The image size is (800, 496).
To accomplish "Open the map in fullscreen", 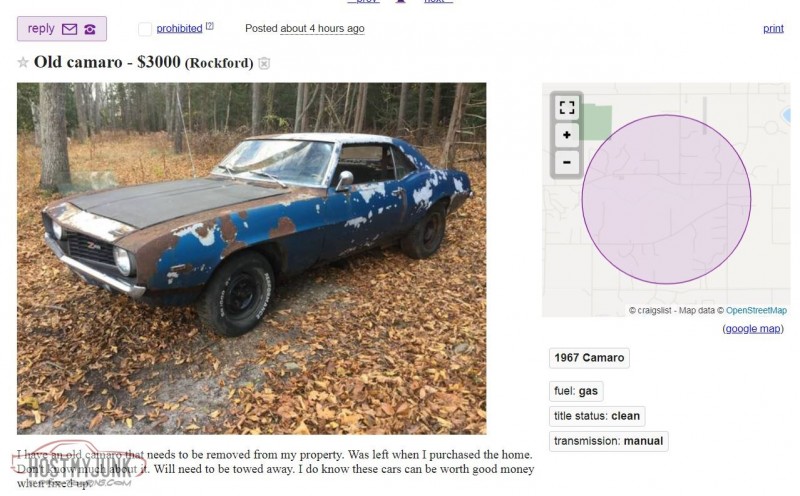I will [567, 108].
